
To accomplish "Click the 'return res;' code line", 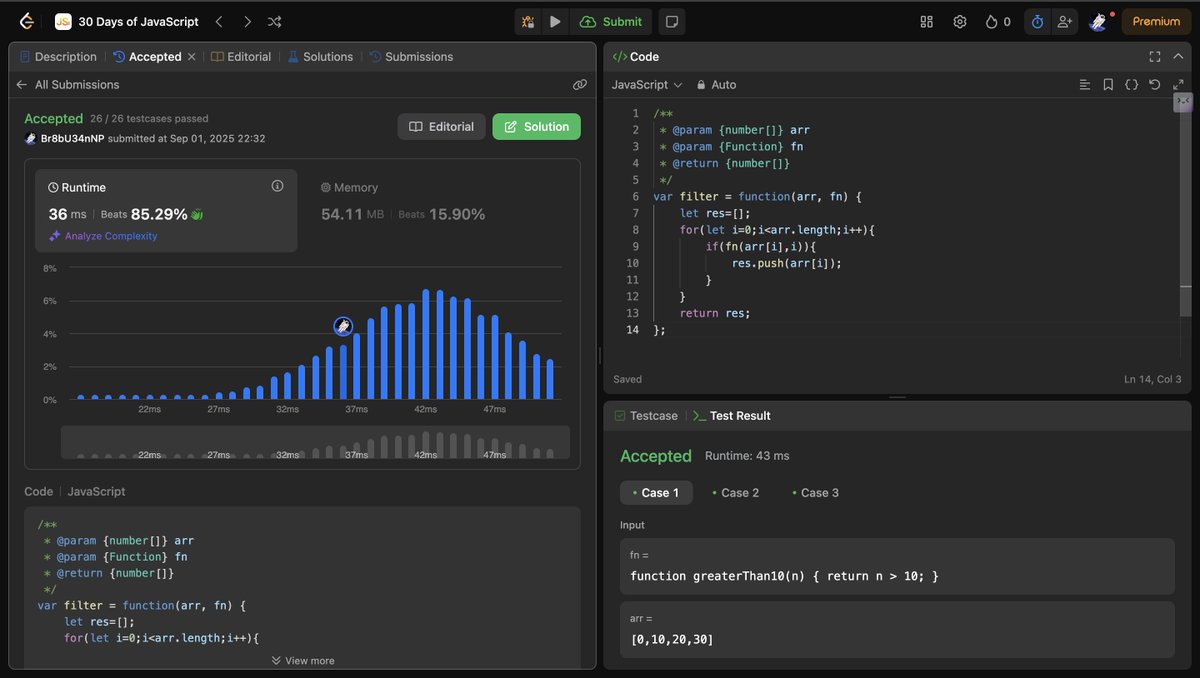I will tap(714, 313).
